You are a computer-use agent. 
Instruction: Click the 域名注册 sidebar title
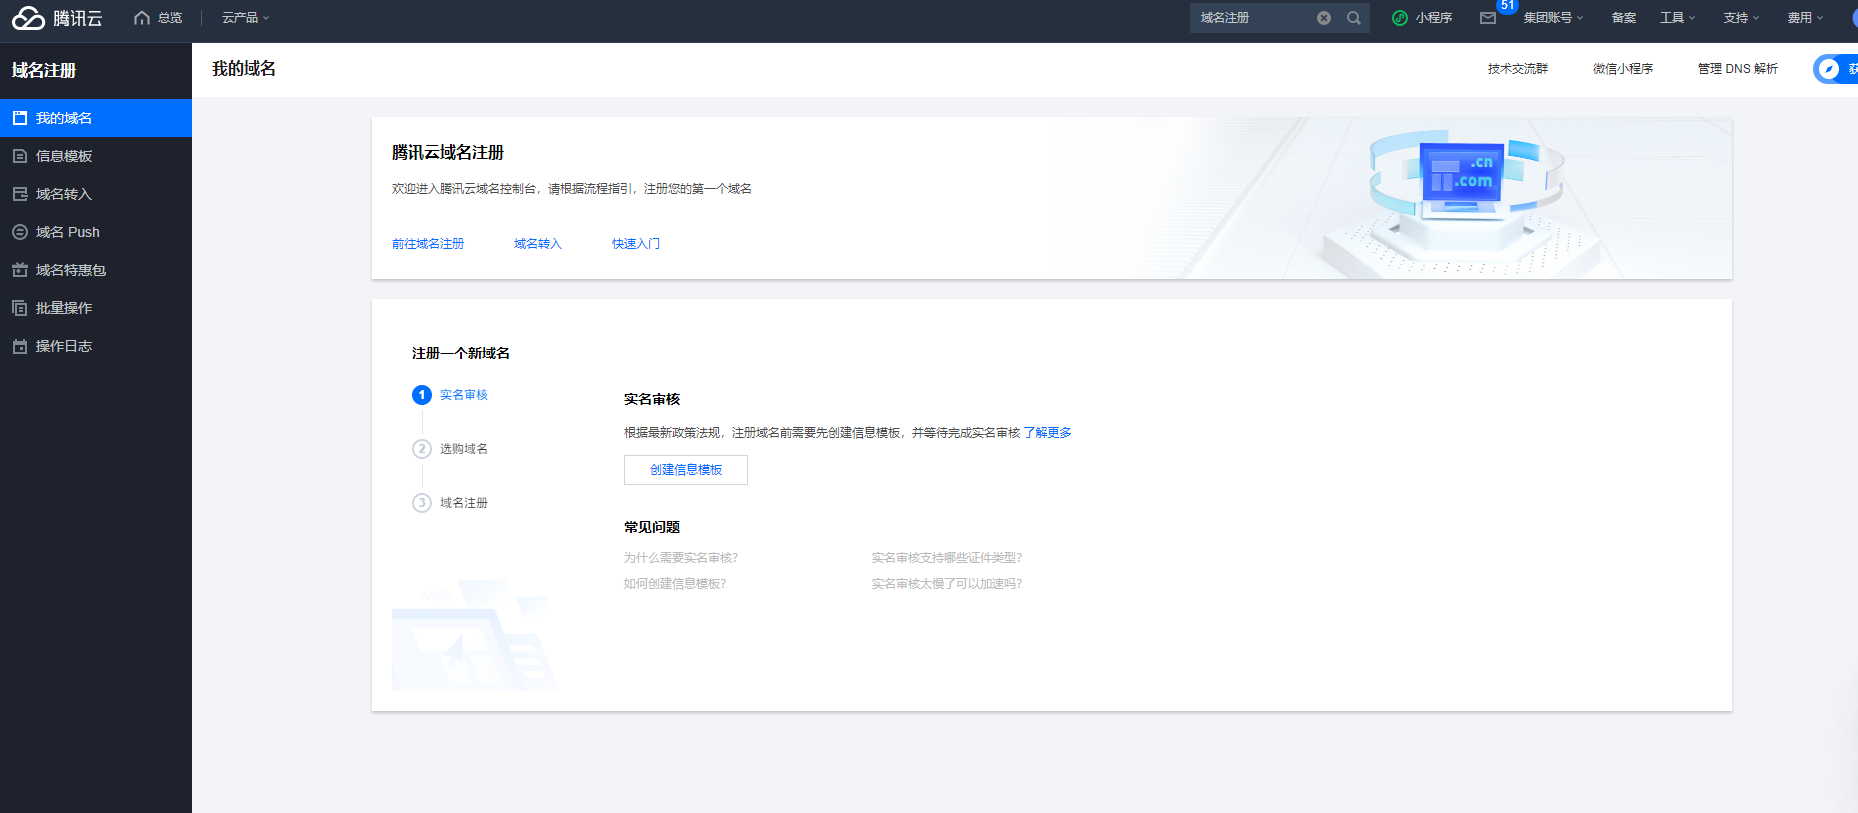click(44, 71)
